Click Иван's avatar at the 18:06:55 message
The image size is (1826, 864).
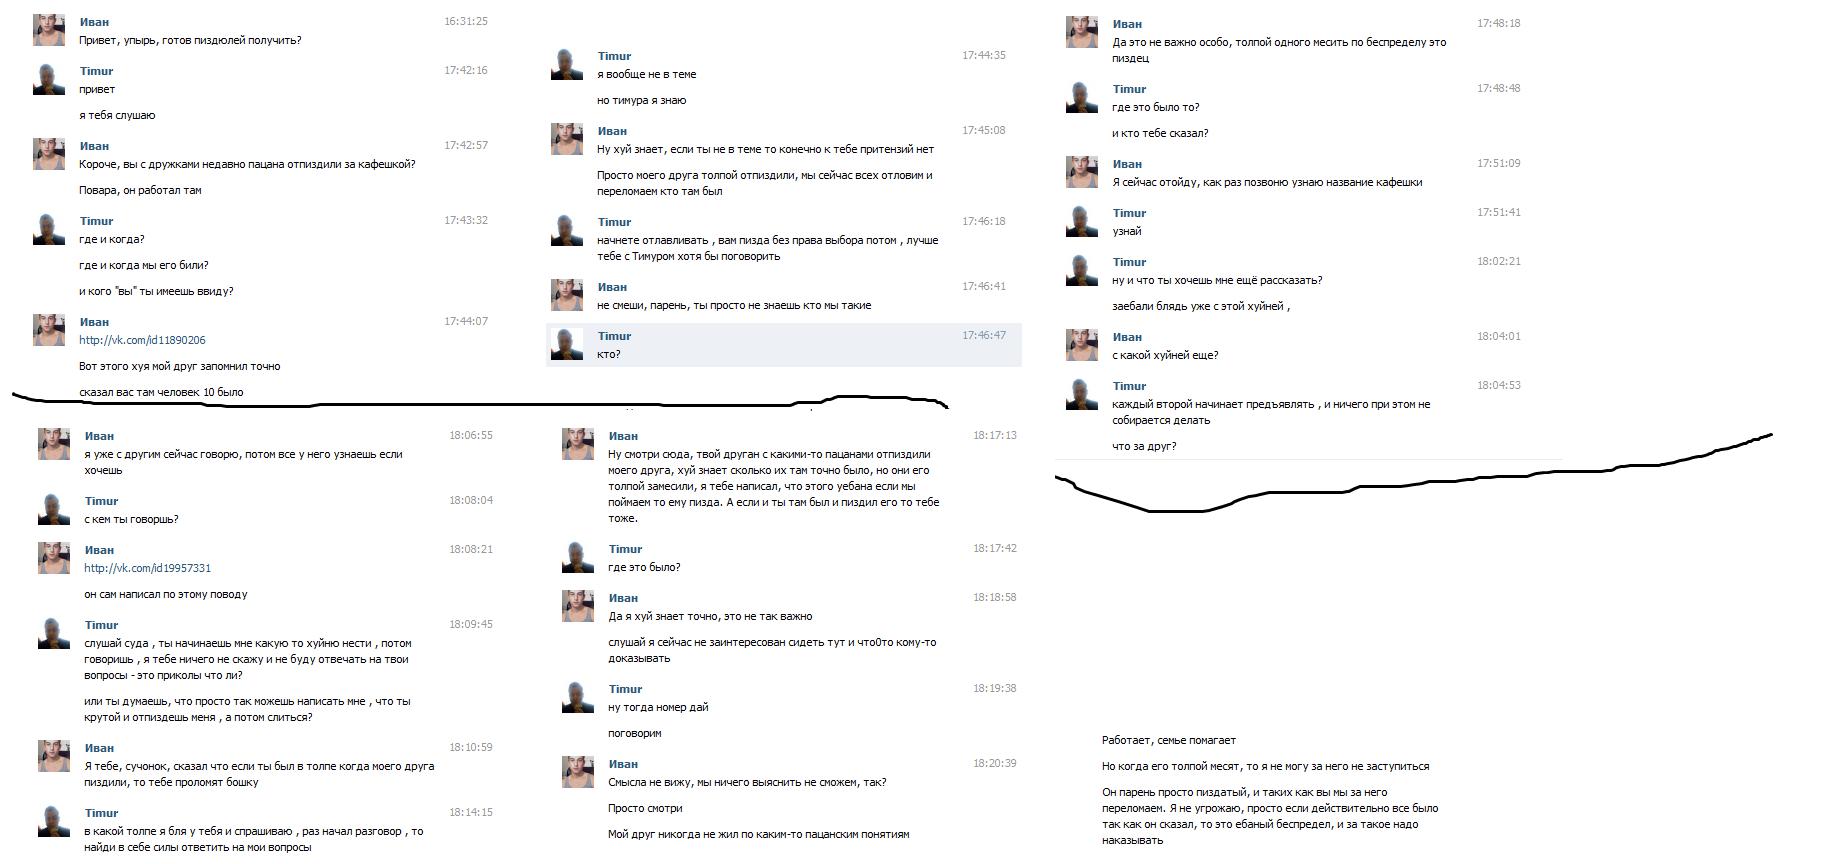tap(54, 444)
